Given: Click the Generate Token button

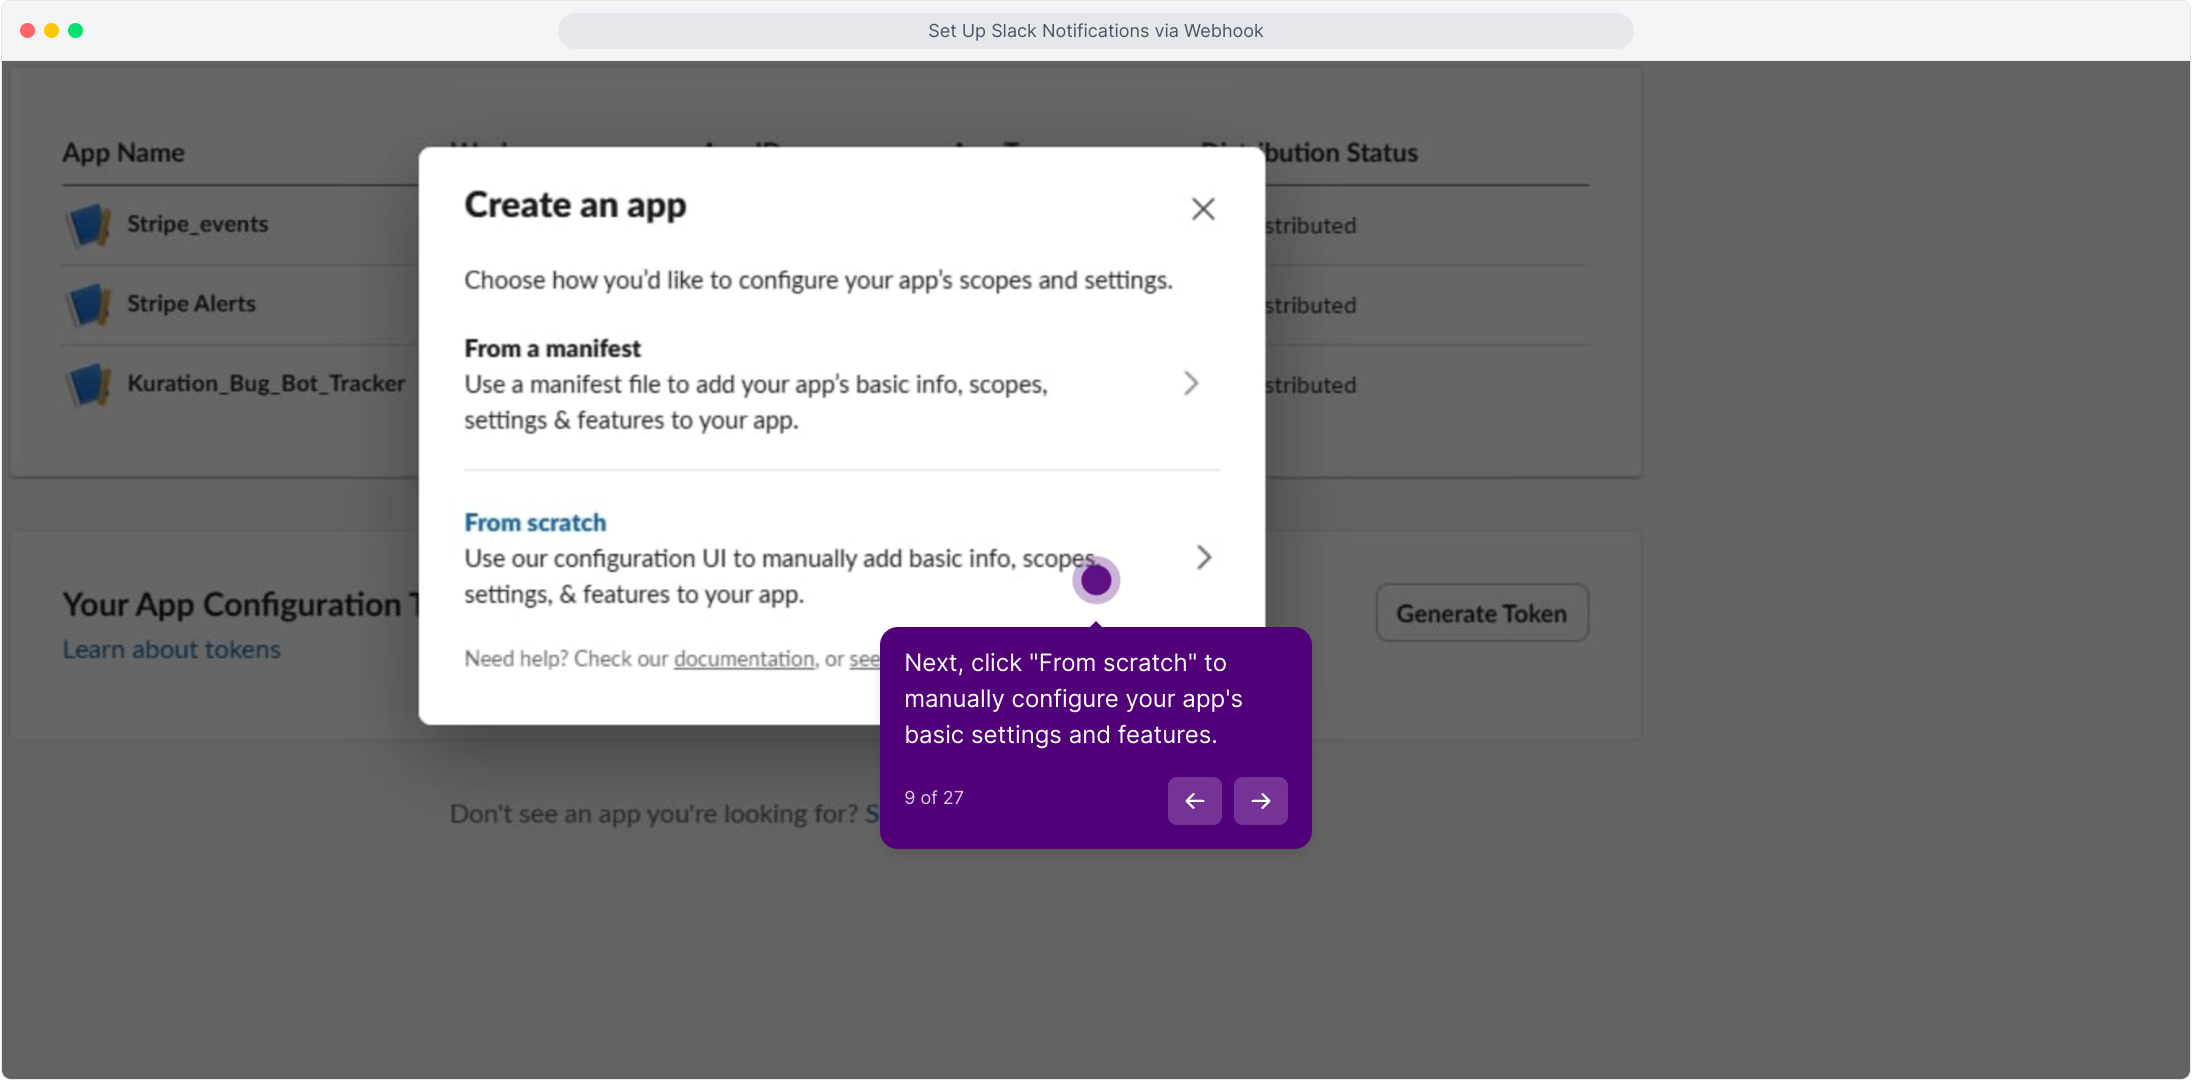Looking at the screenshot, I should coord(1482,613).
